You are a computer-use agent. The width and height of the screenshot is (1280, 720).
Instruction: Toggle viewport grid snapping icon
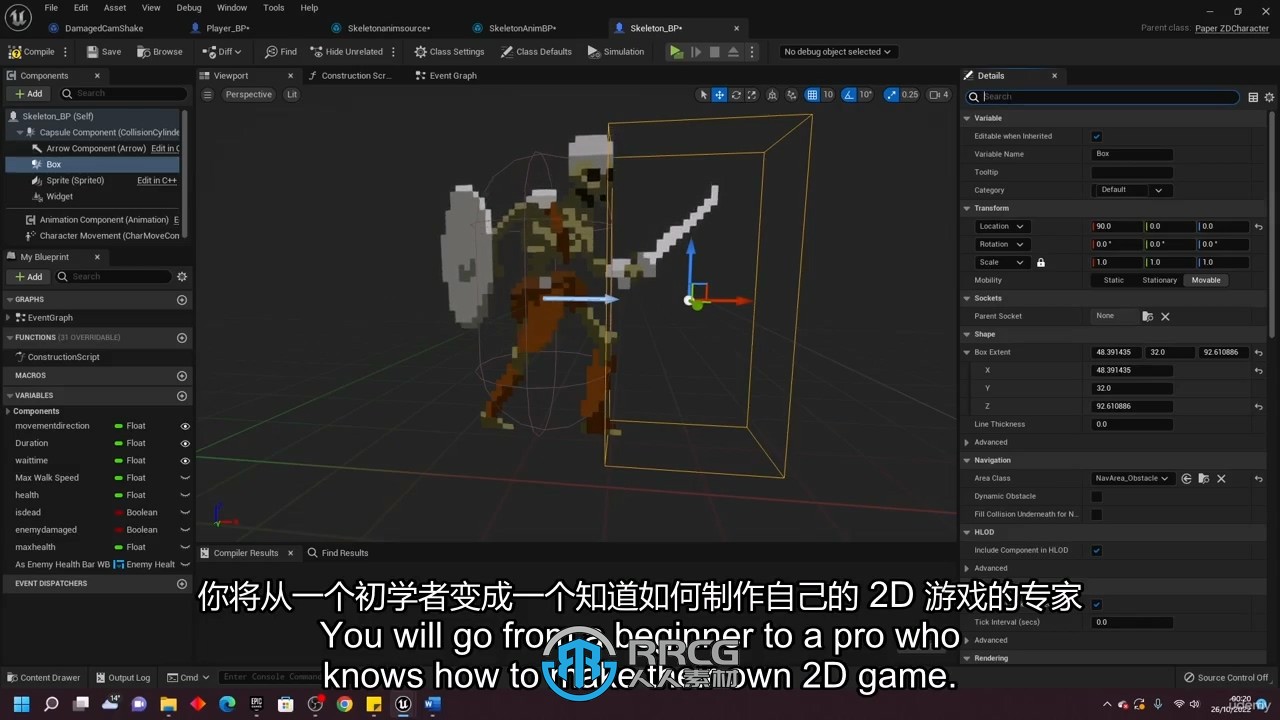point(813,95)
